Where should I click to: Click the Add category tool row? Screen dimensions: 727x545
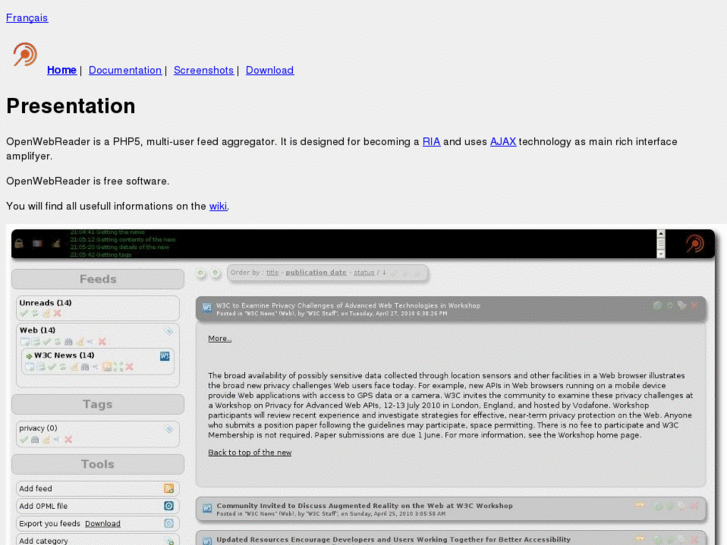pos(98,540)
